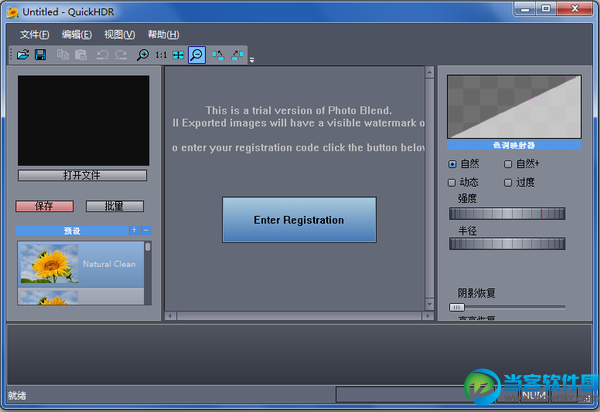Click the 就绪 status bar text
Viewport: 600px width, 412px height.
pyautogui.click(x=17, y=396)
